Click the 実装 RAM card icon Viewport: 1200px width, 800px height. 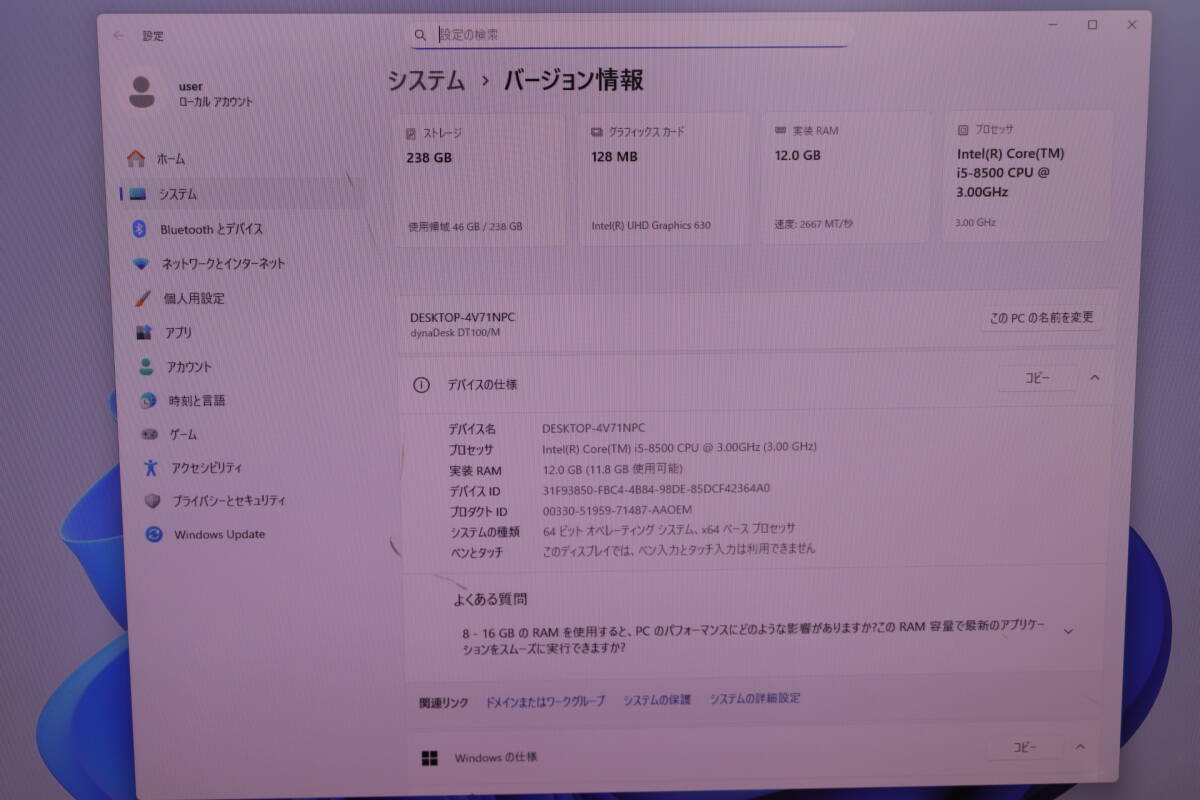pos(780,130)
